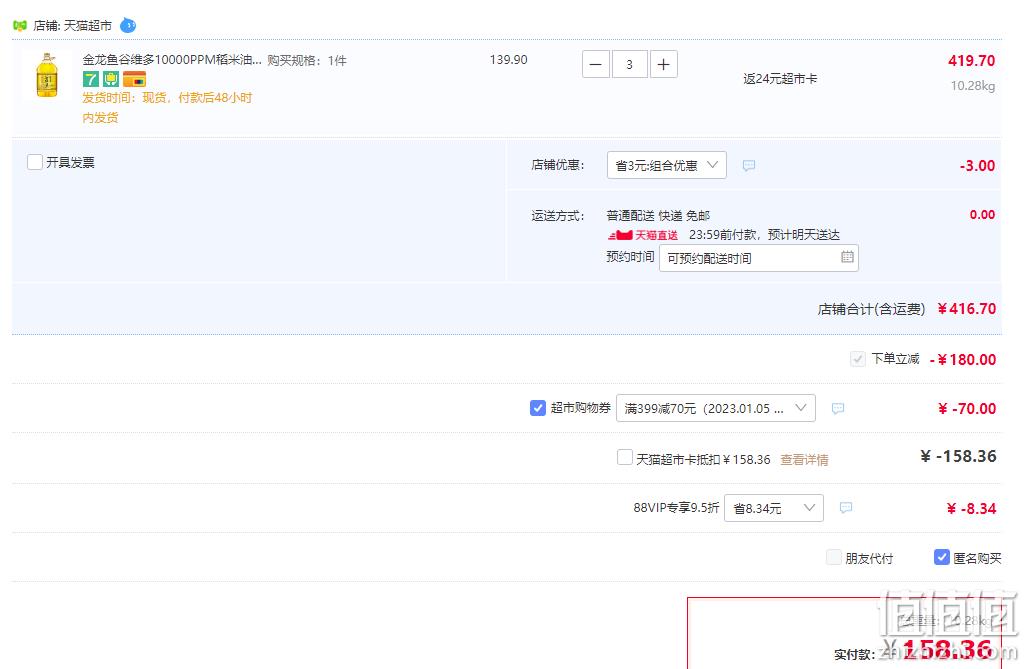Click the 天猫直送 delivery badge icon
Screen dimensions: 1027x669
coord(642,235)
